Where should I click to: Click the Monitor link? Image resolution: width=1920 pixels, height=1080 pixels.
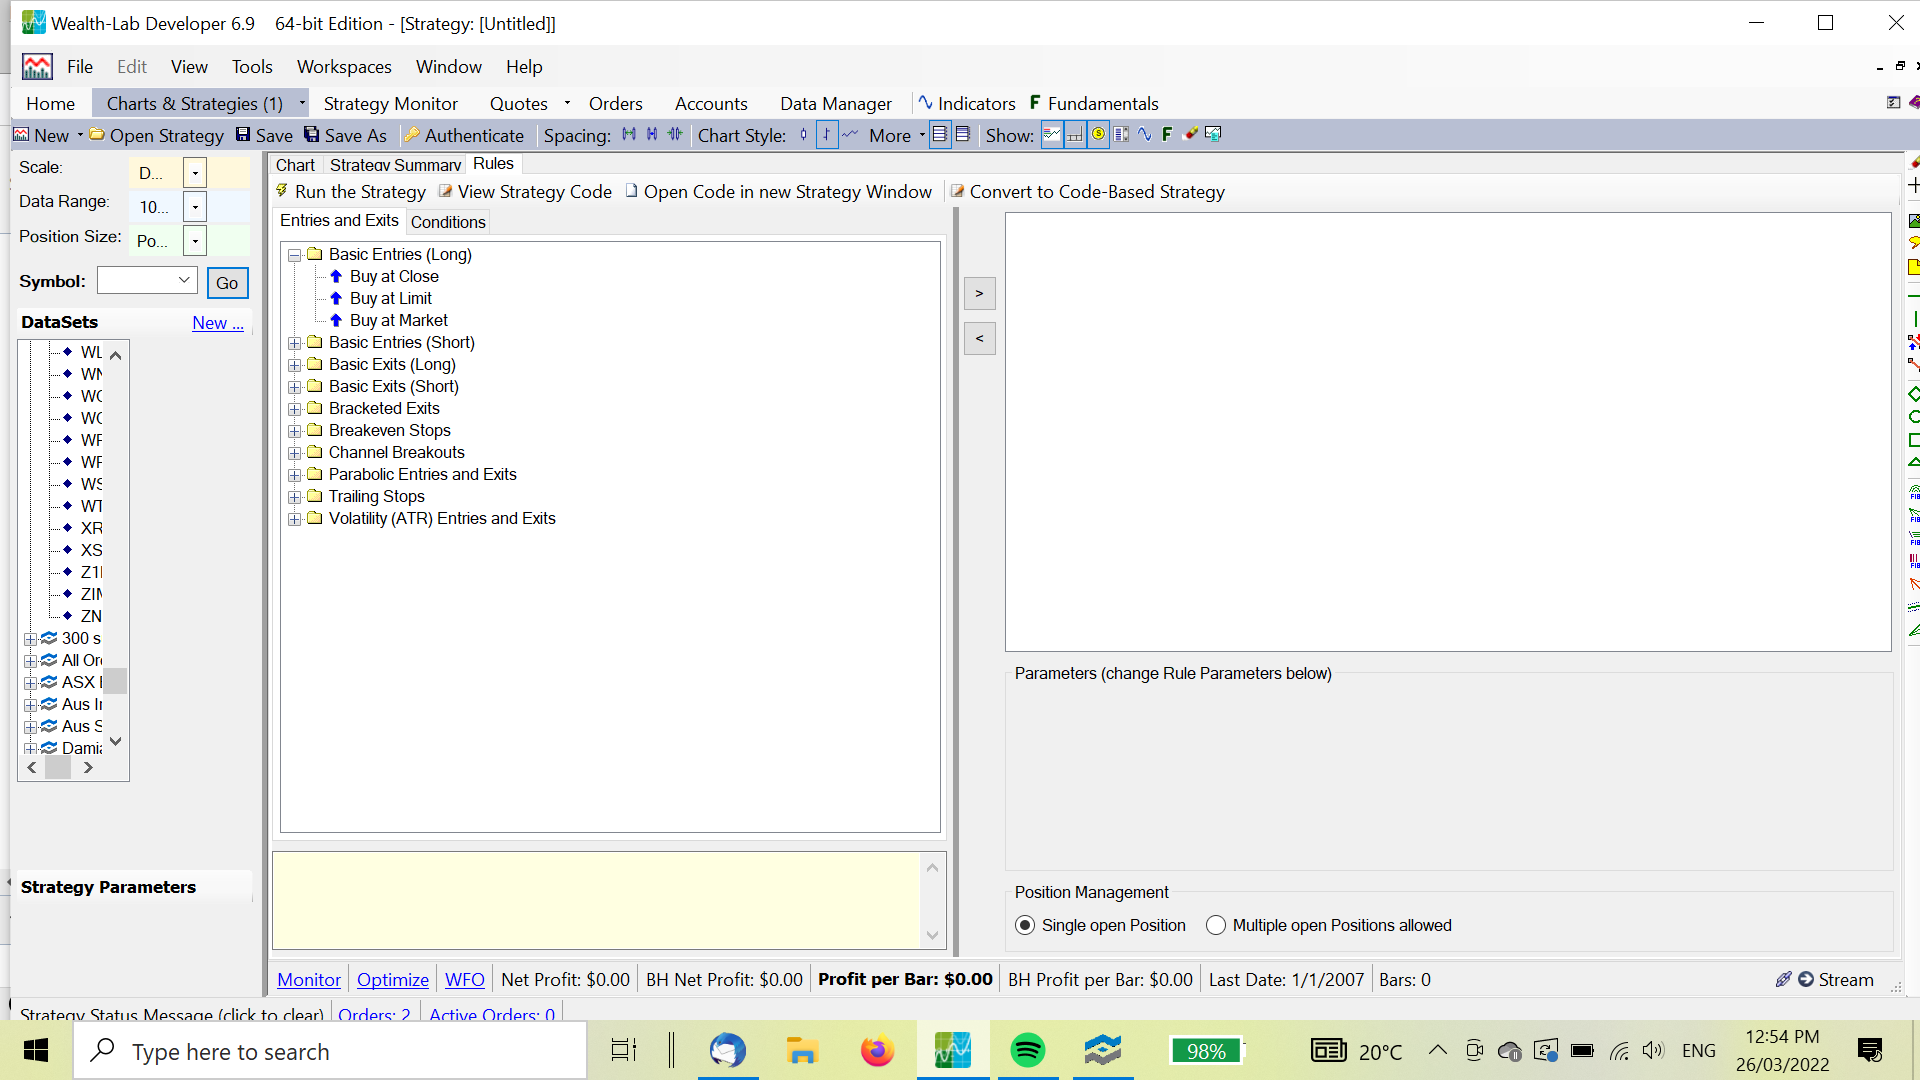pos(309,980)
